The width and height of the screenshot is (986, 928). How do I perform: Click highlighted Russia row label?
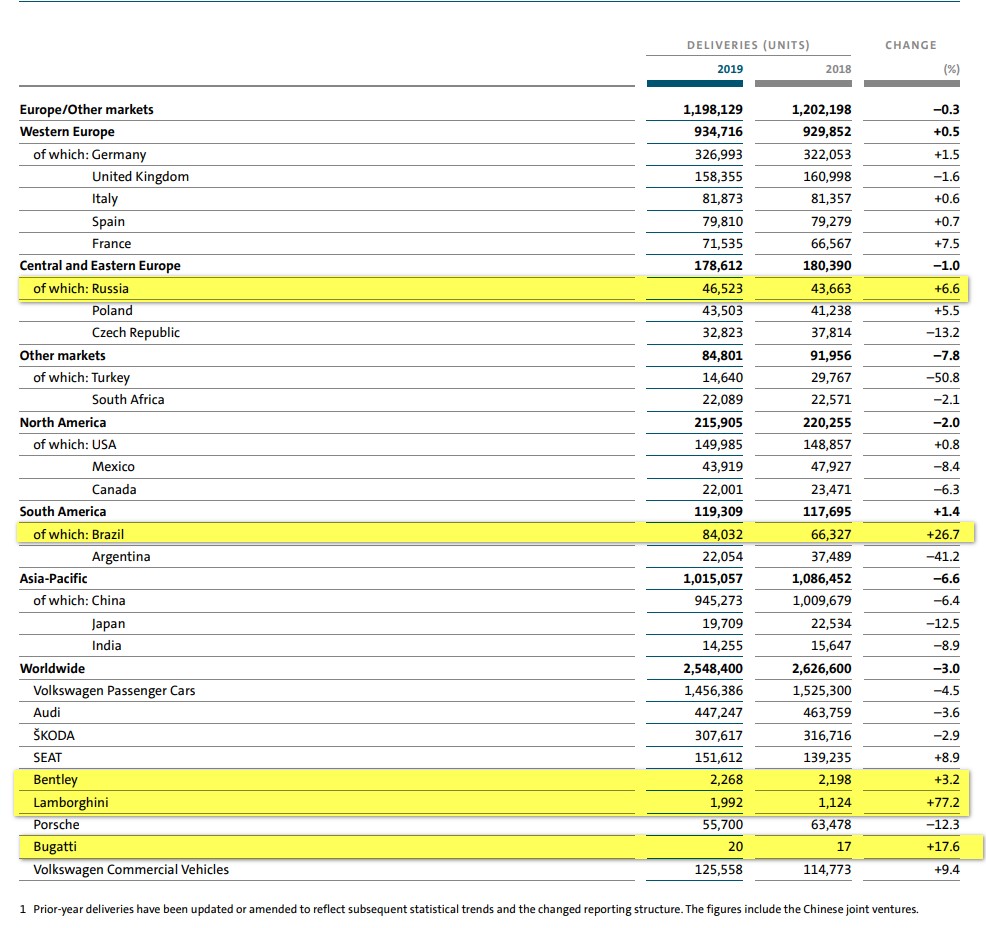81,289
